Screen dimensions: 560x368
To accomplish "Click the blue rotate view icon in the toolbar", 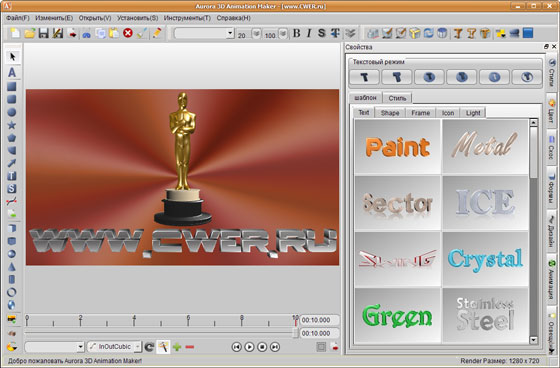I will (x=428, y=33).
